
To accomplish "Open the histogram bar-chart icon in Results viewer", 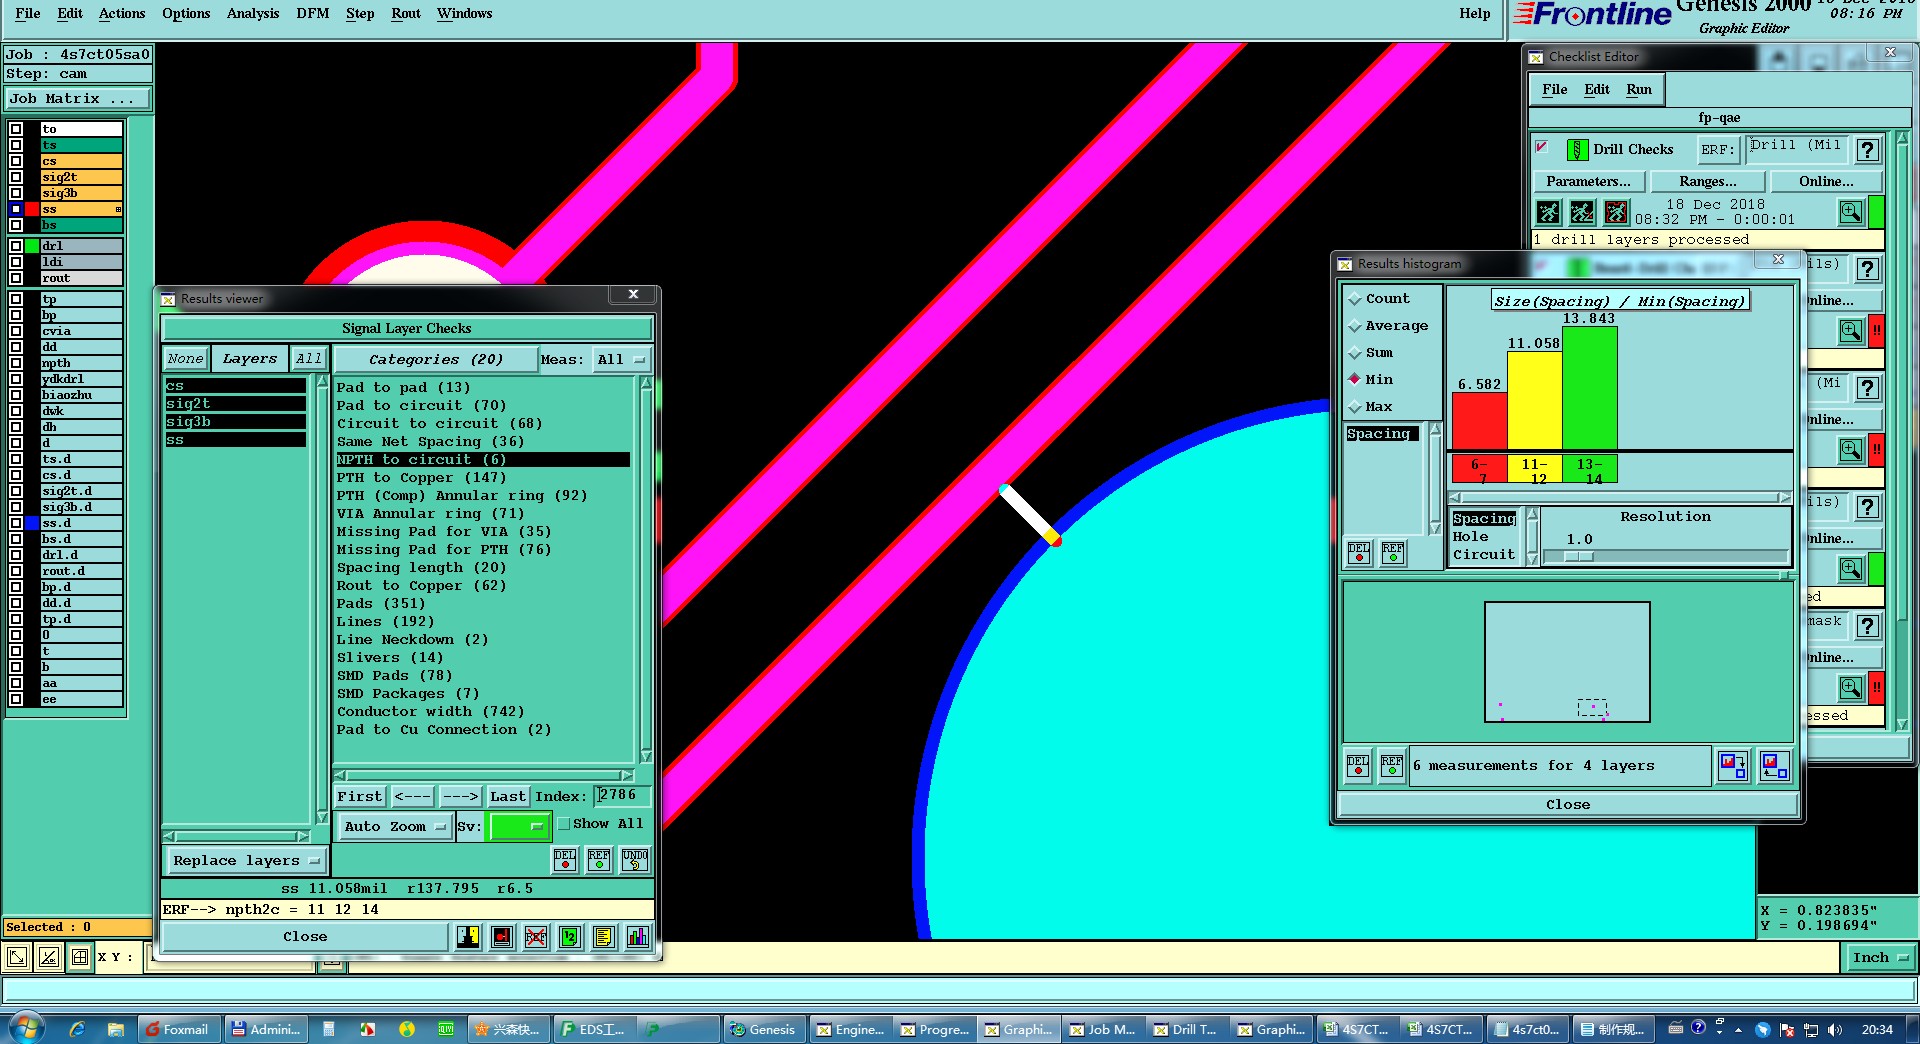I will (637, 937).
